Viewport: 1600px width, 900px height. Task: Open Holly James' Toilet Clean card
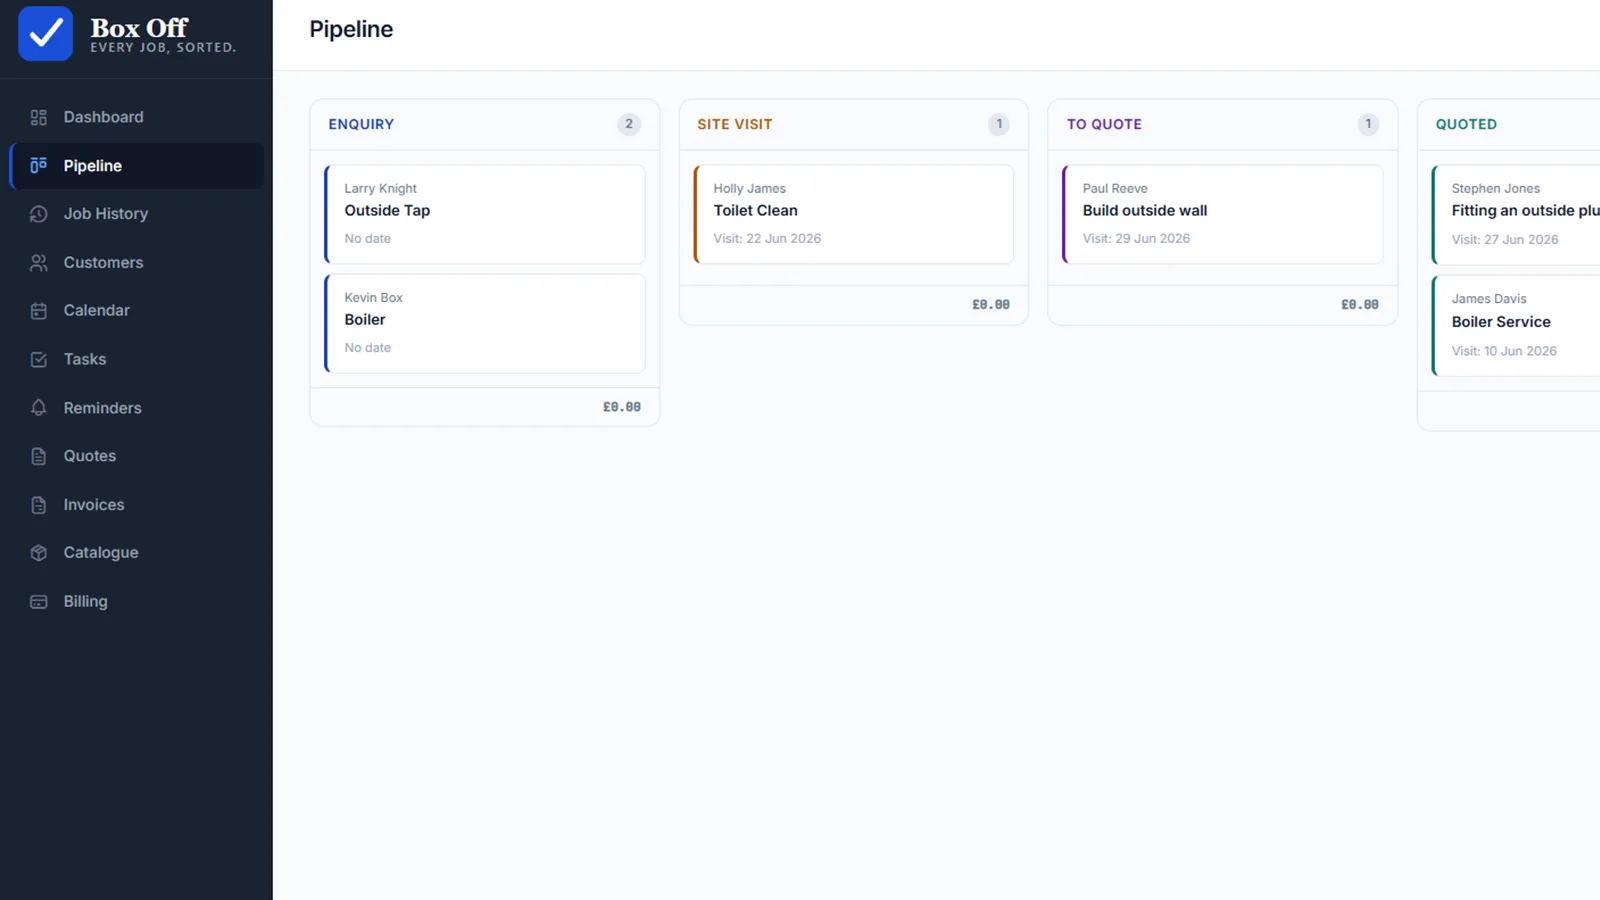point(854,214)
